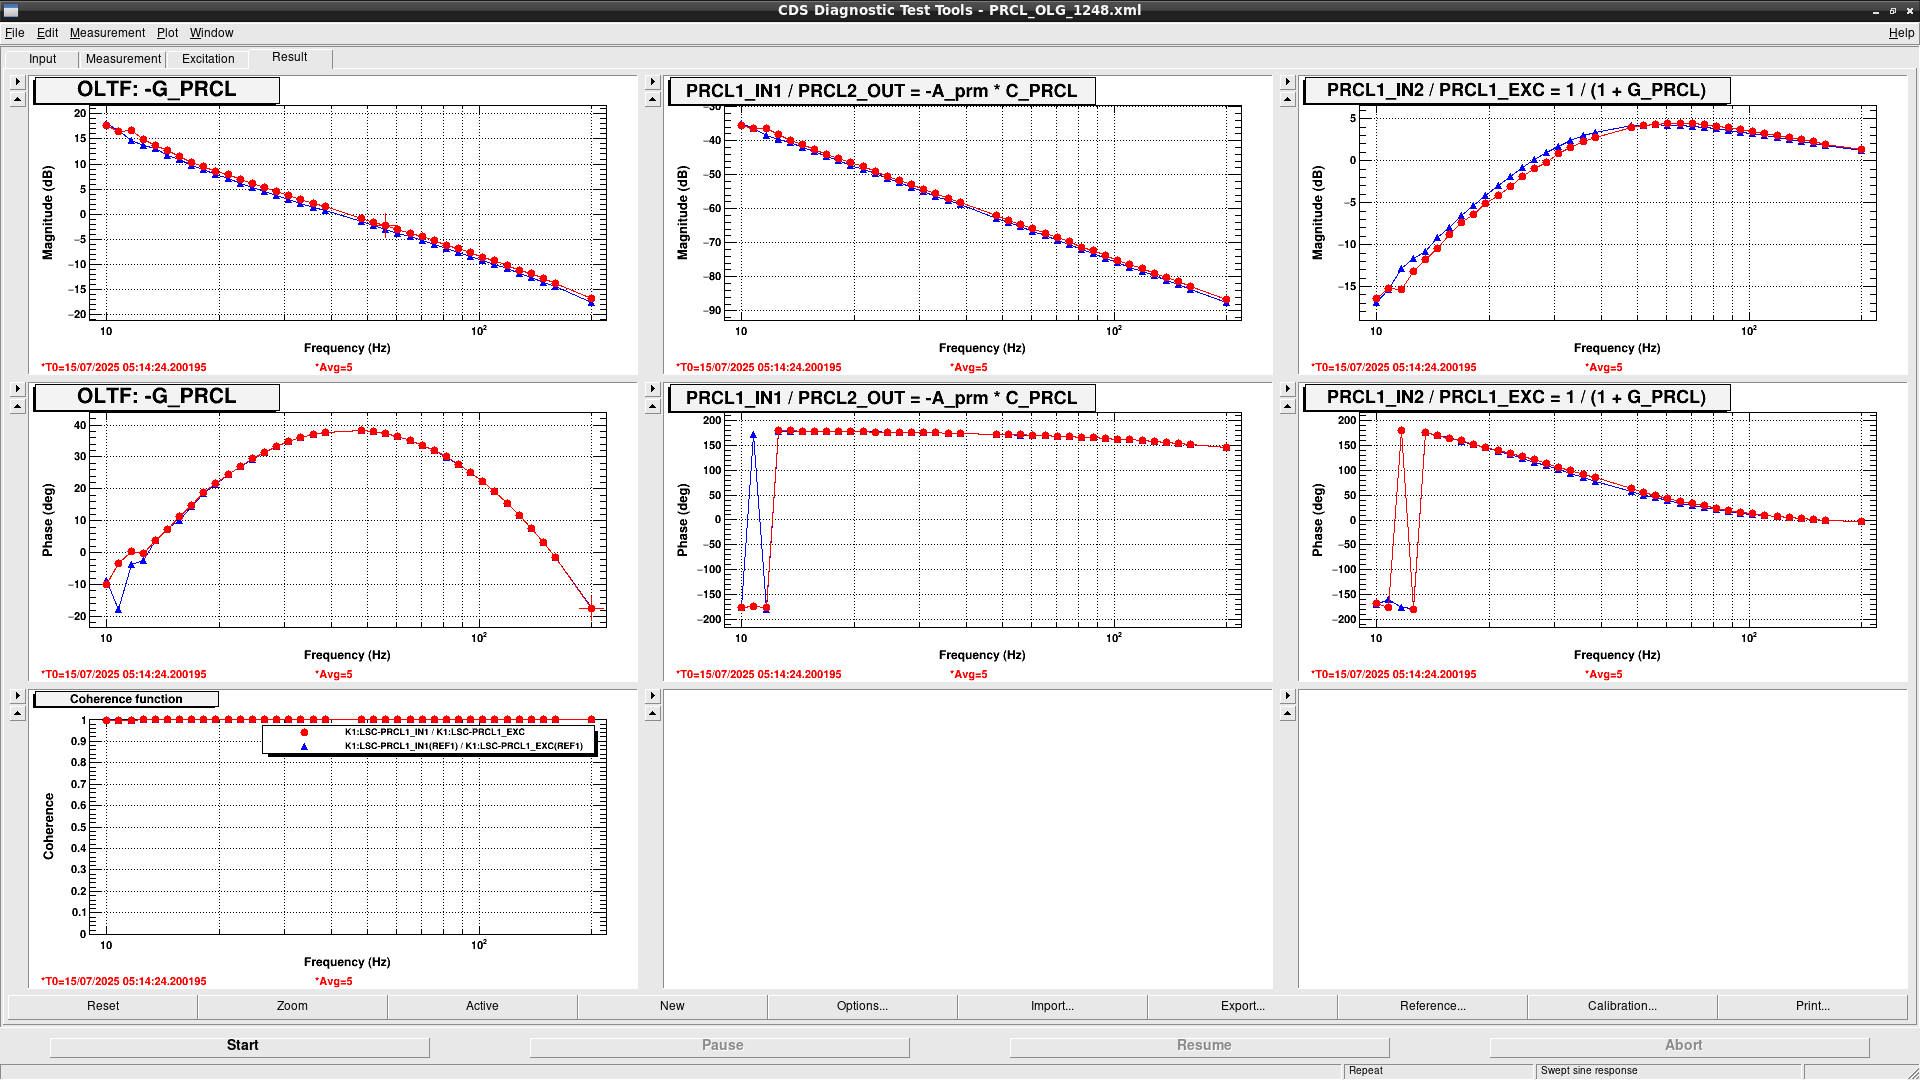The height and width of the screenshot is (1080, 1920).
Task: Click '*Avg=5' under the Coherence plot
Action: [x=334, y=982]
